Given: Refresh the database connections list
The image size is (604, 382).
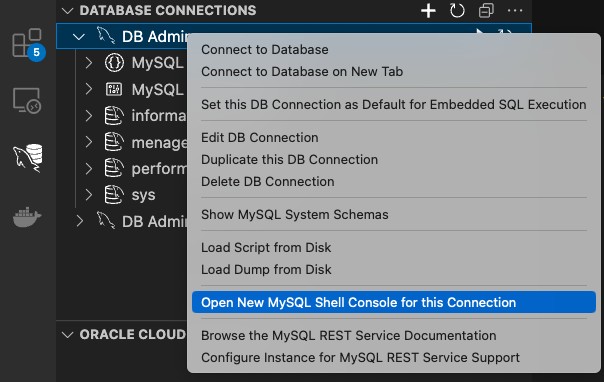Looking at the screenshot, I should click(457, 10).
